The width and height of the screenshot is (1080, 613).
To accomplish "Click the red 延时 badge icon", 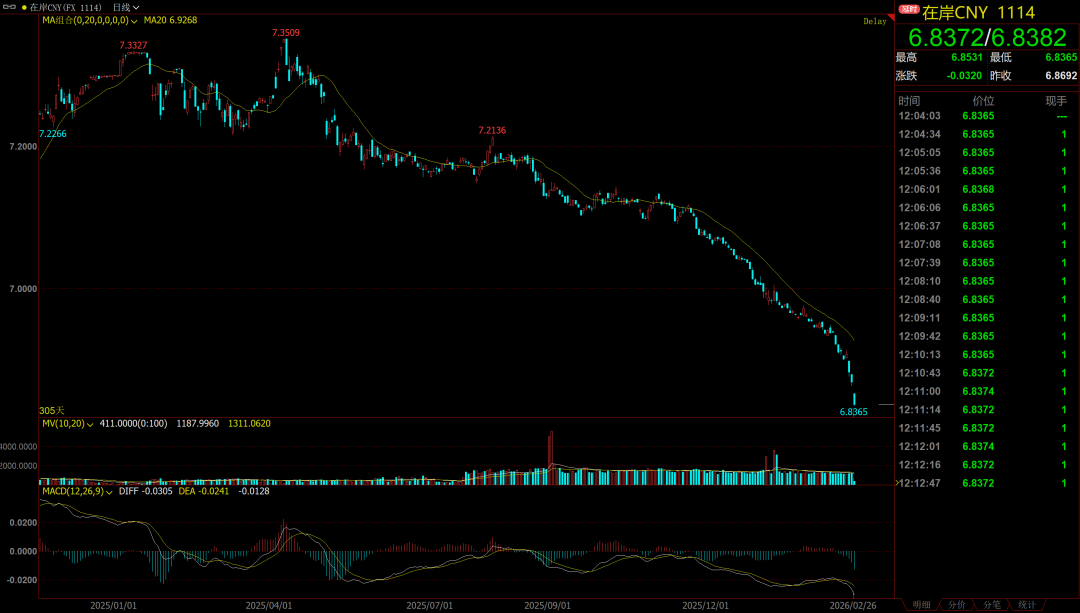I will 908,11.
